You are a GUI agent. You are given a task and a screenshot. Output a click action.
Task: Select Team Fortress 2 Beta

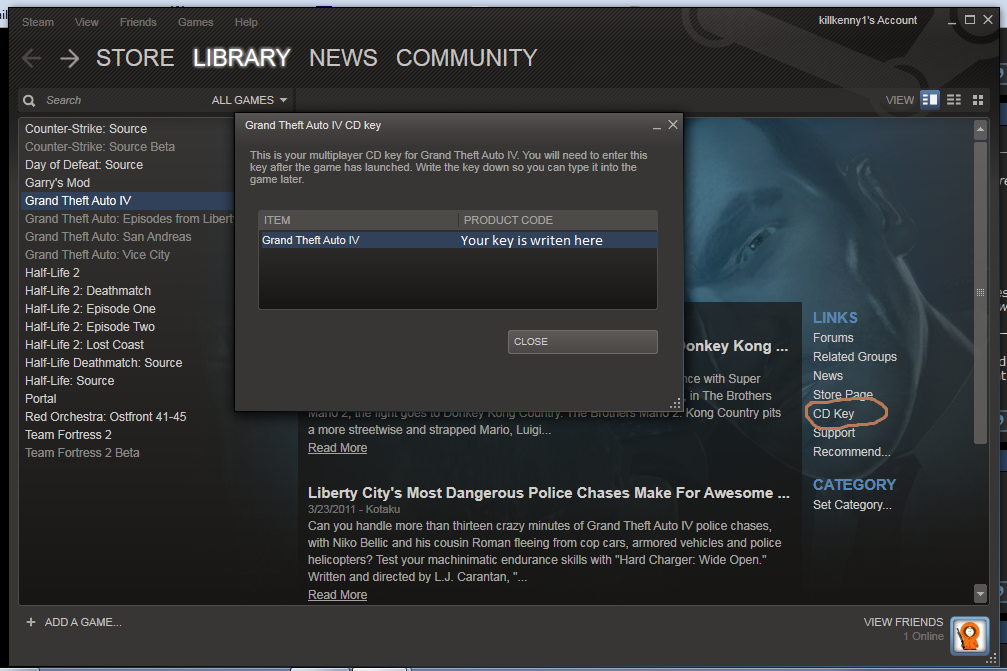click(82, 452)
